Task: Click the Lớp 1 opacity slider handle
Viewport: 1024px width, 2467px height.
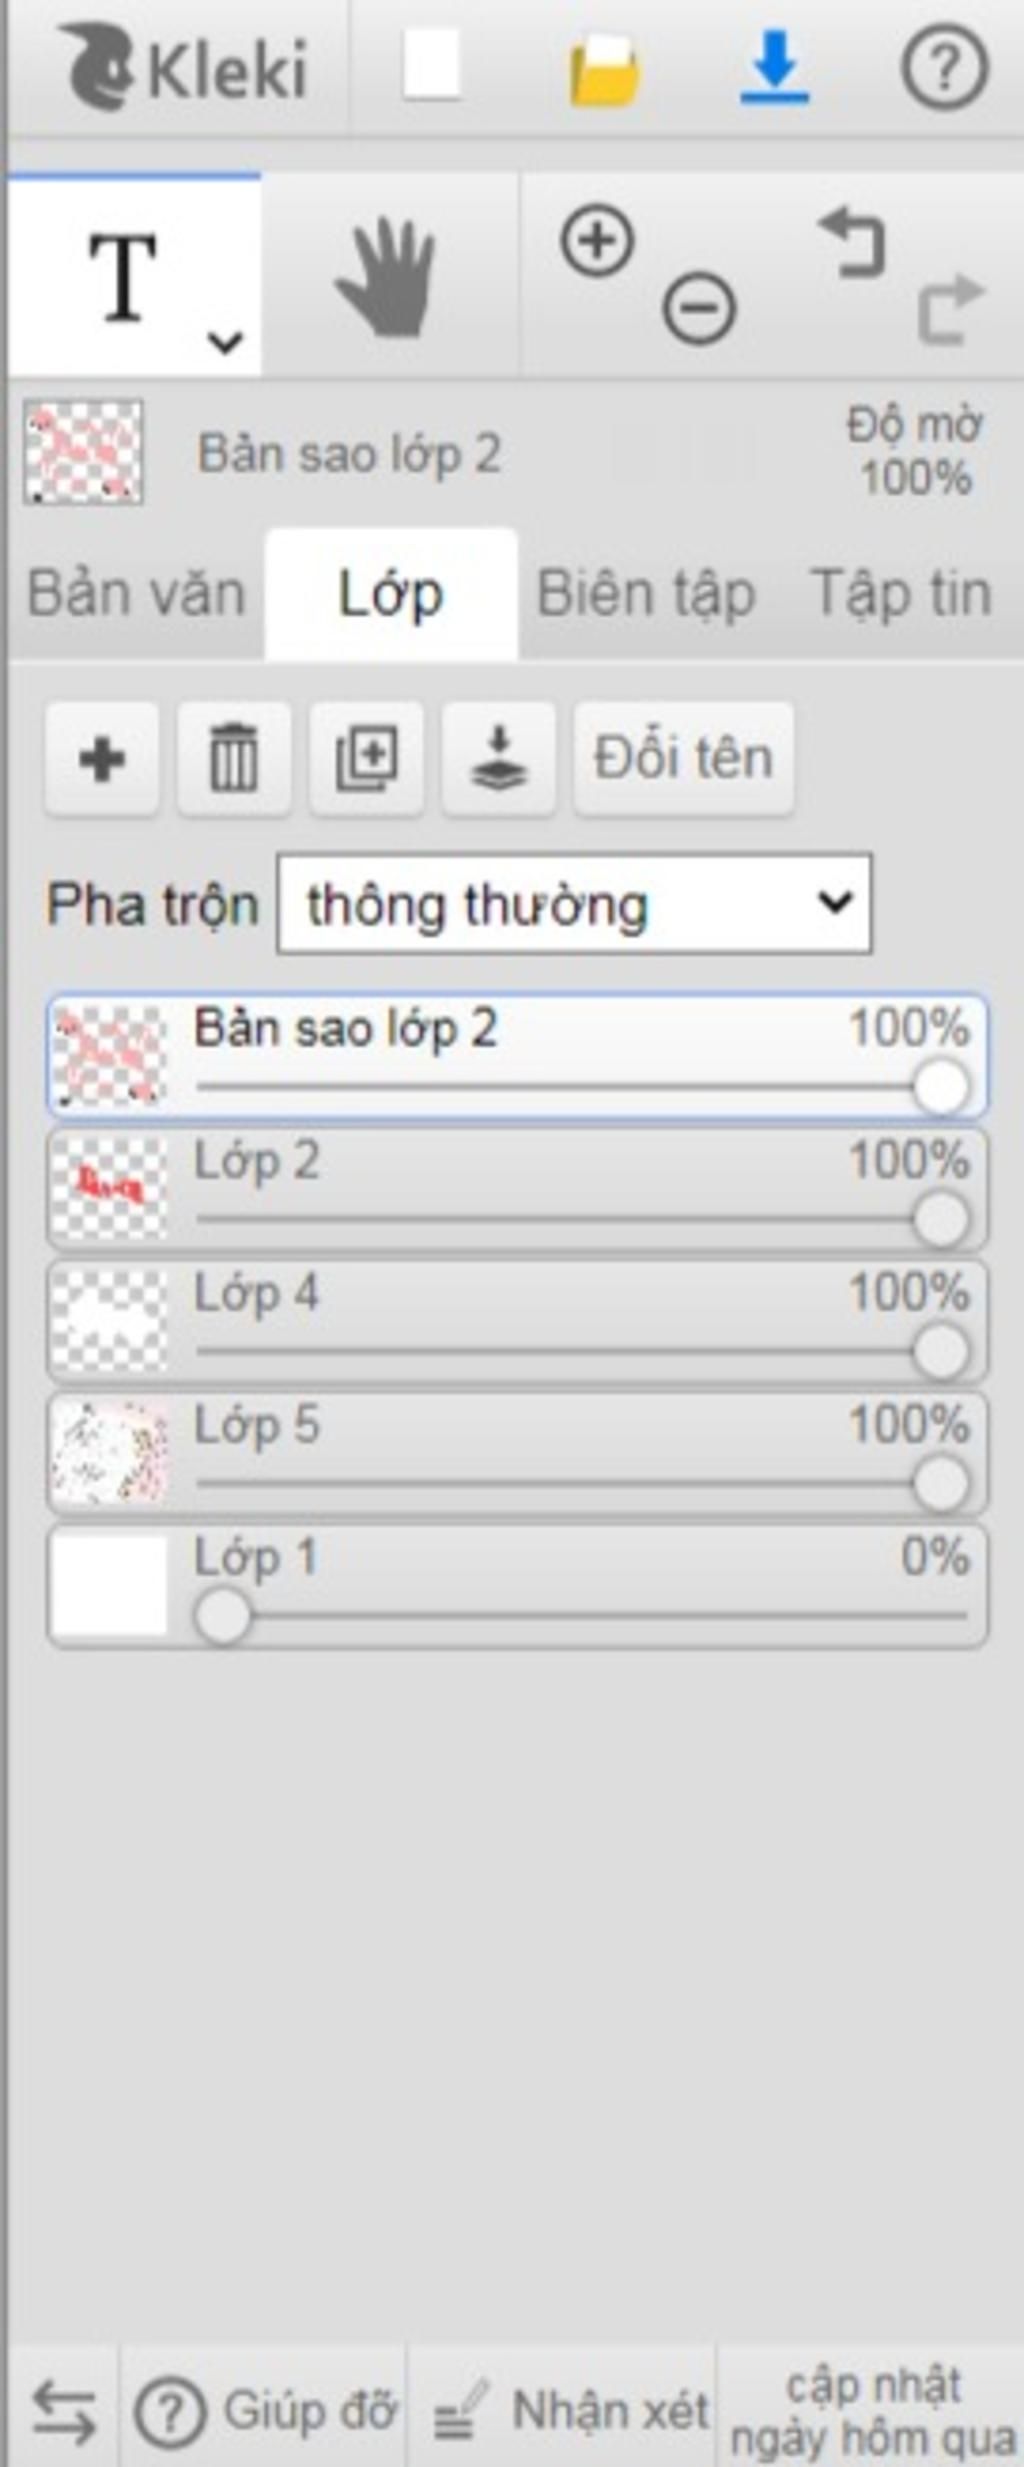Action: point(222,1615)
